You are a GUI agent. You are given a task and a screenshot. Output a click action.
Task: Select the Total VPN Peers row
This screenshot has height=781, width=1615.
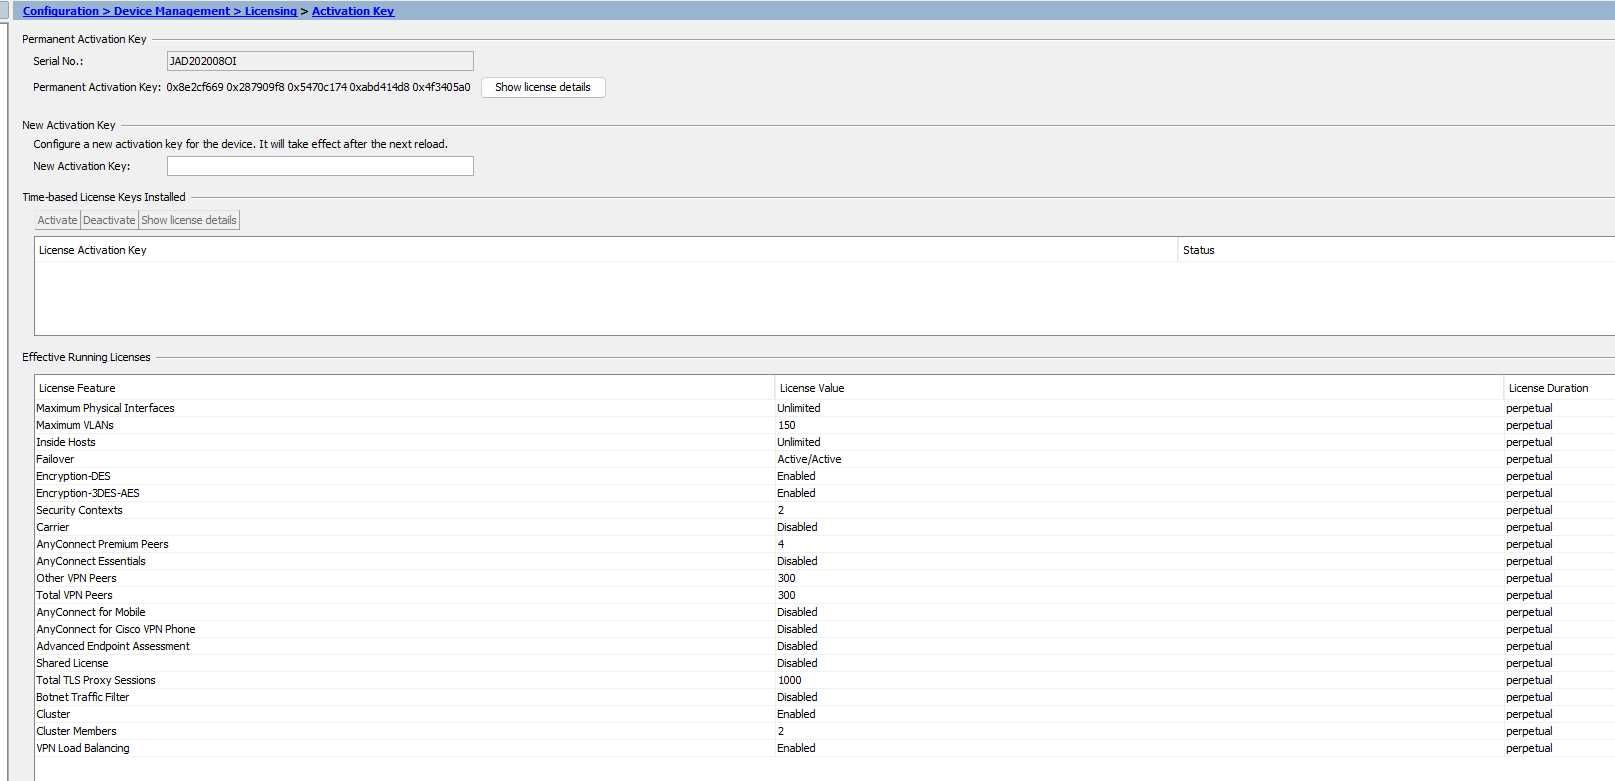(825, 595)
